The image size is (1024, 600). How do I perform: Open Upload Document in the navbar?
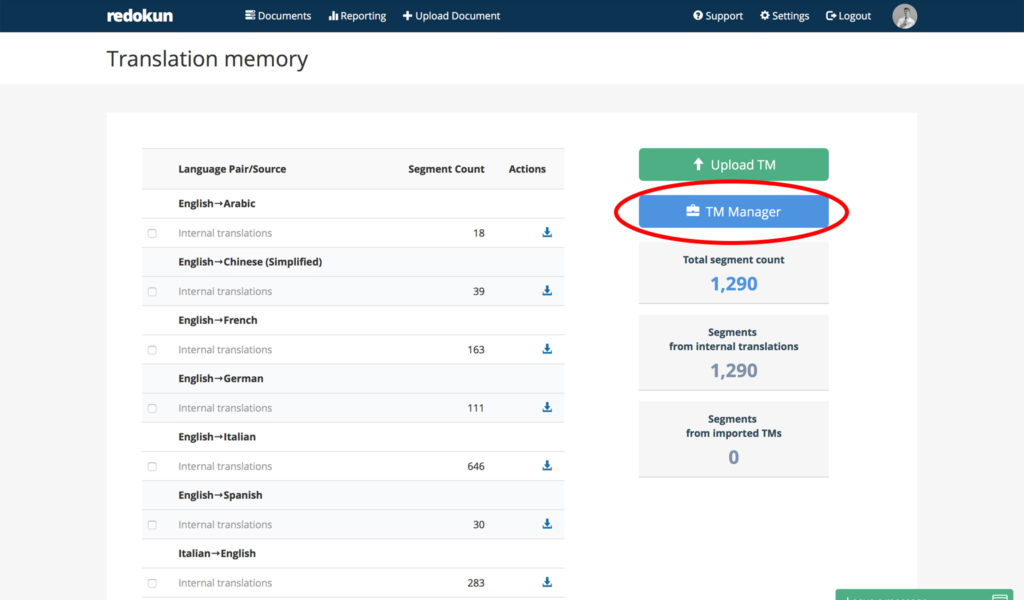pos(451,16)
